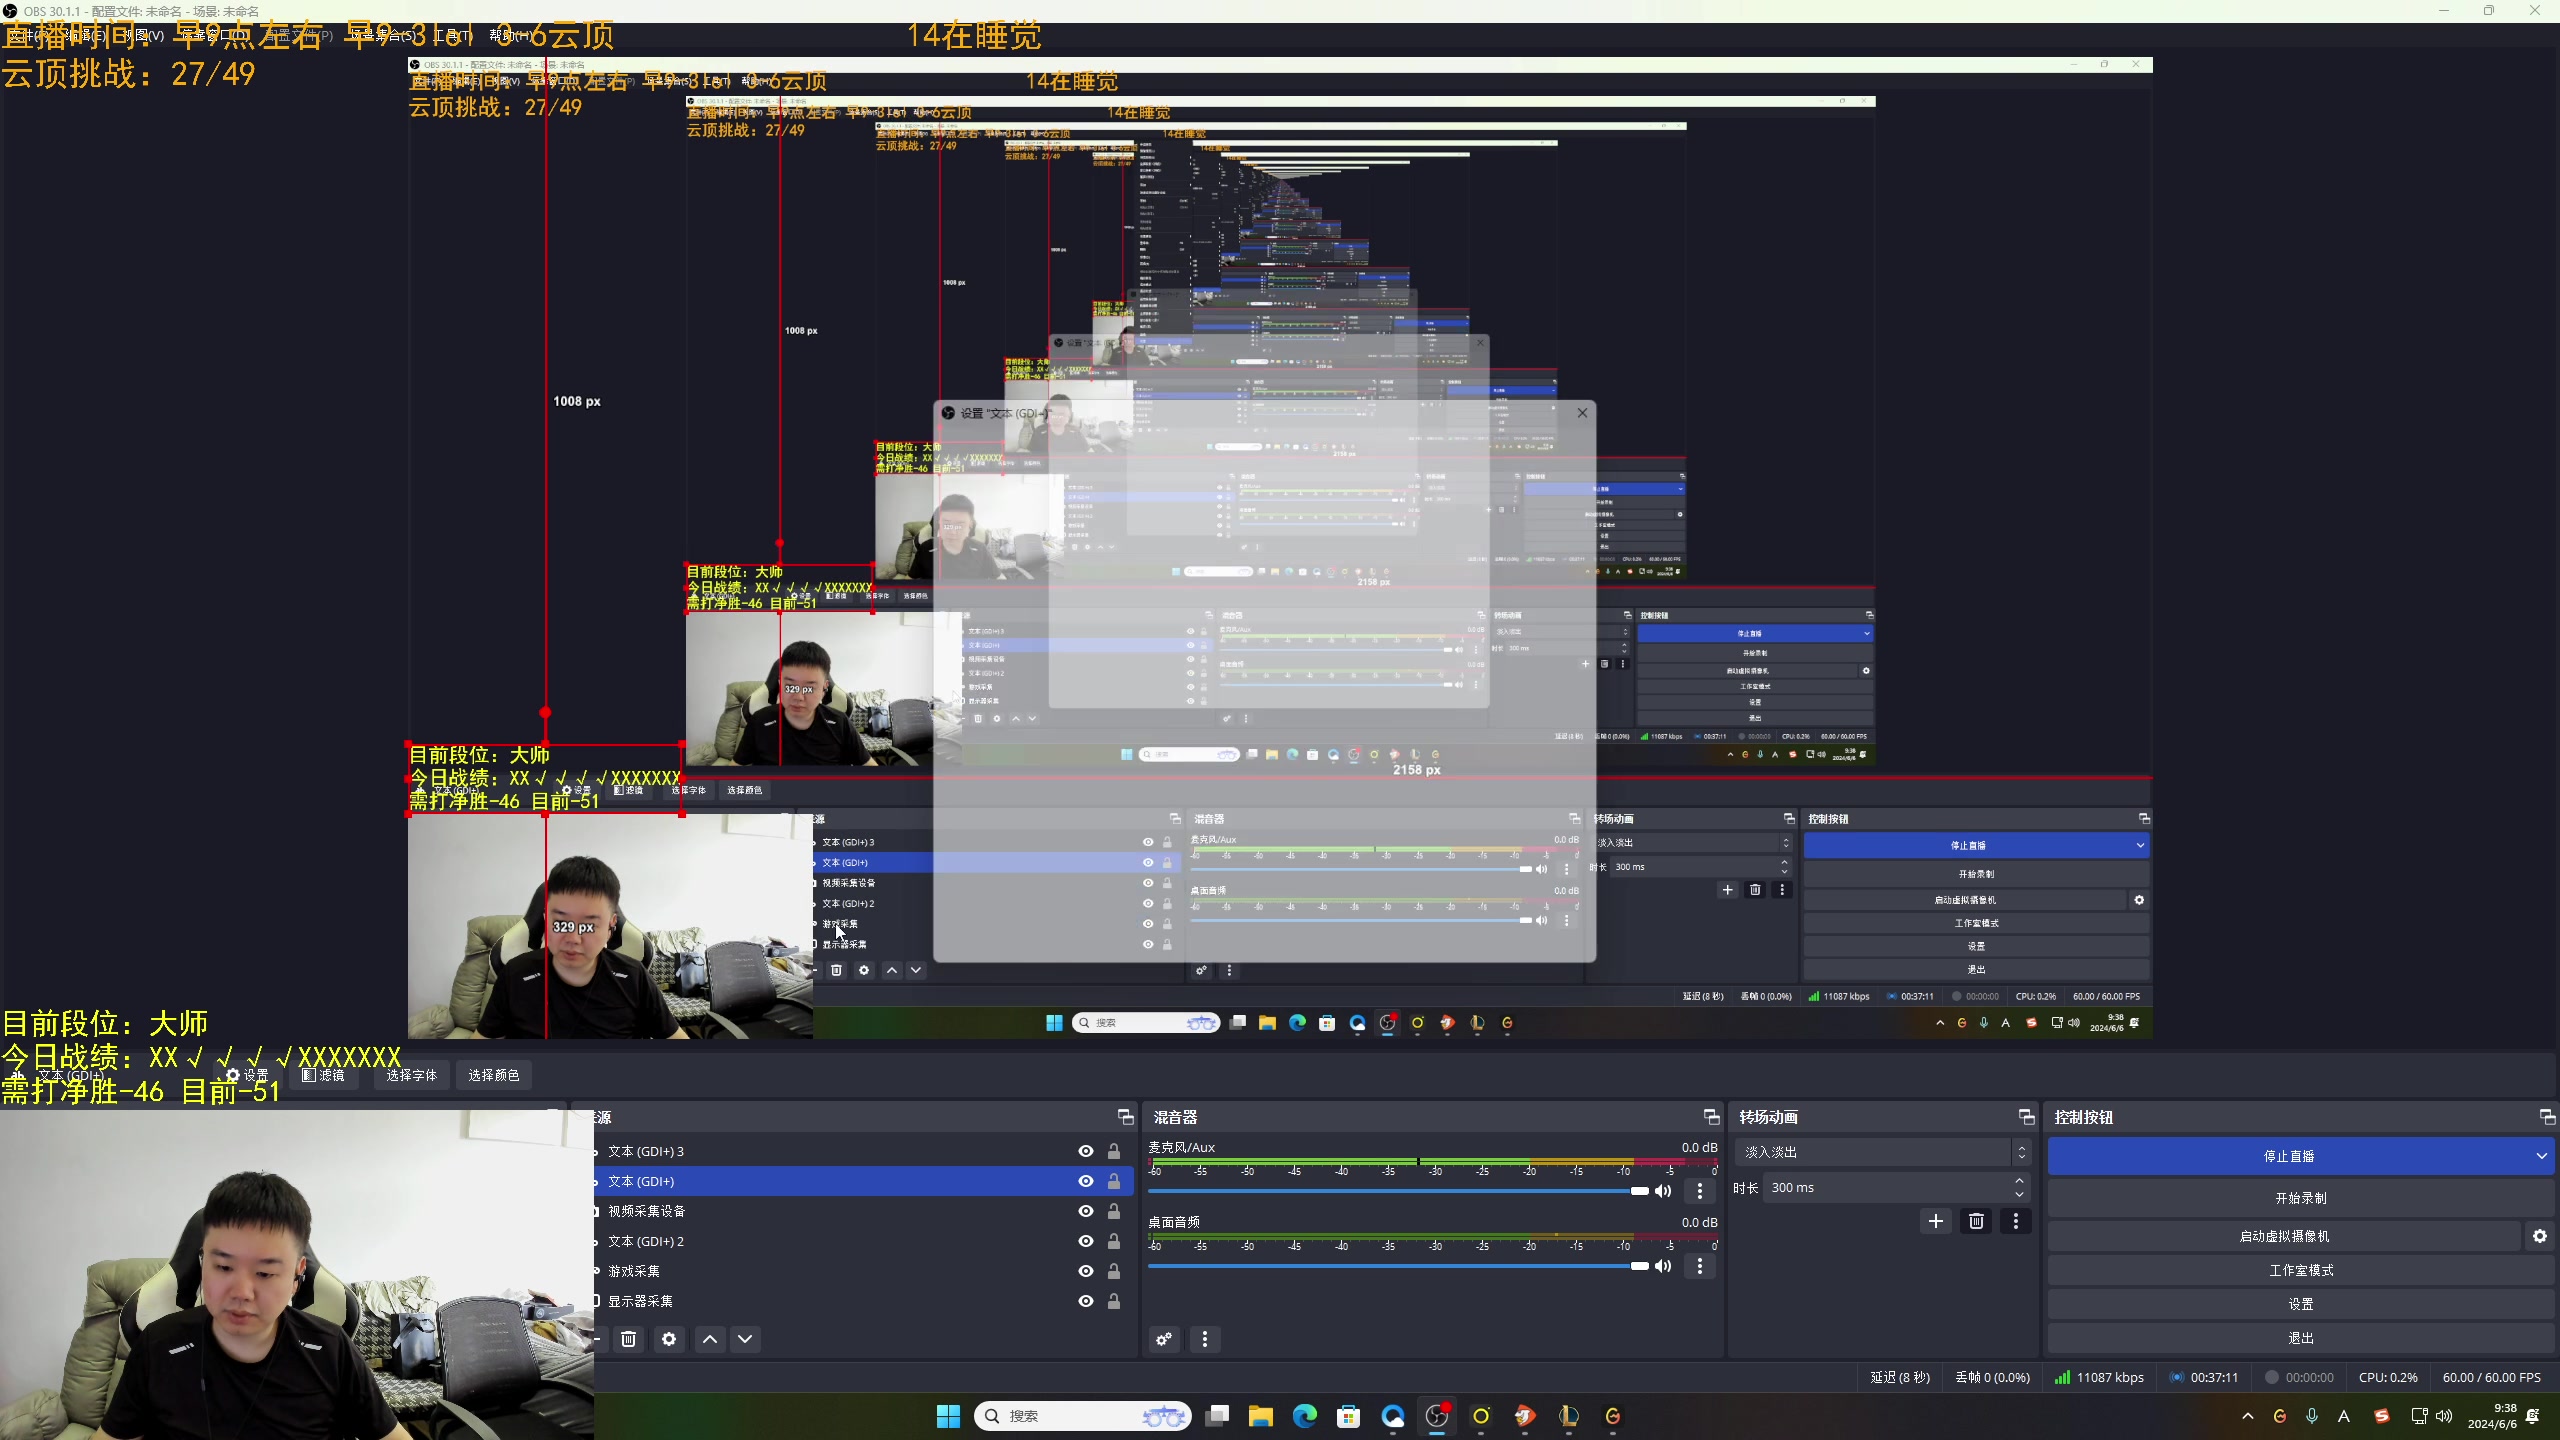Hide the 文本 (GDI+) 2 source
2560x1440 pixels.
(1085, 1241)
